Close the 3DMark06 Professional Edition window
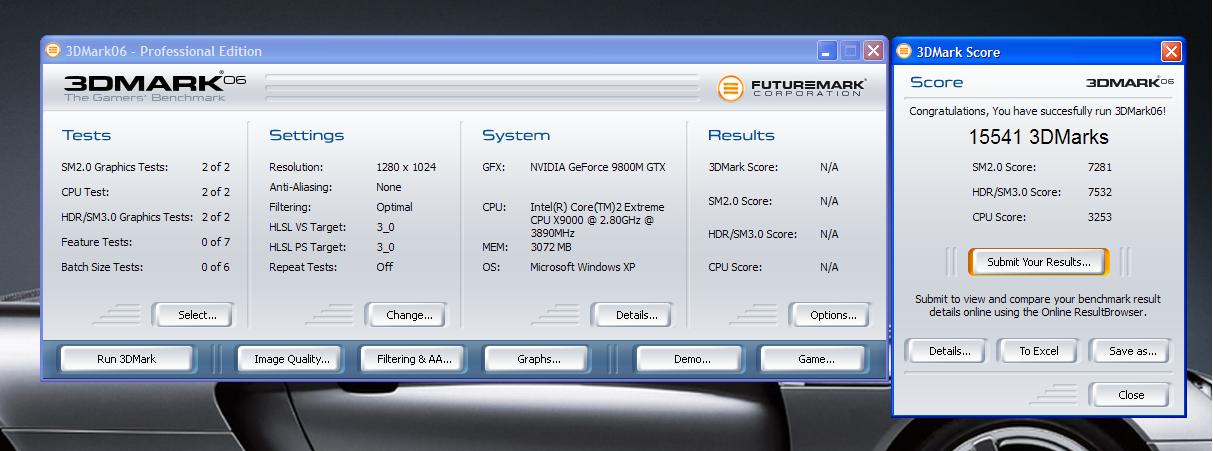The image size is (1213, 451). pyautogui.click(x=873, y=51)
